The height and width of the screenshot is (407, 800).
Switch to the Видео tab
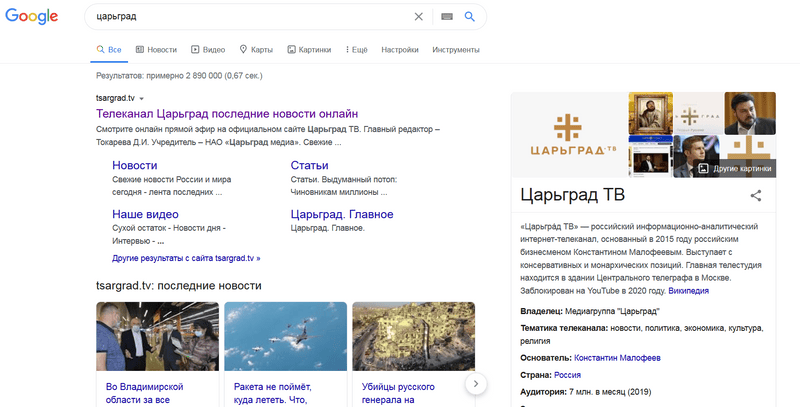tap(208, 49)
